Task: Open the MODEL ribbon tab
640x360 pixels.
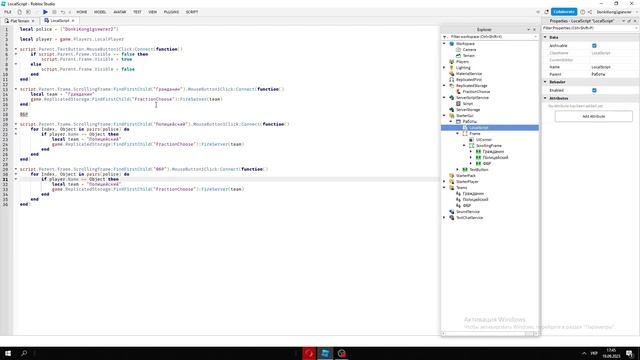Action: pos(100,12)
